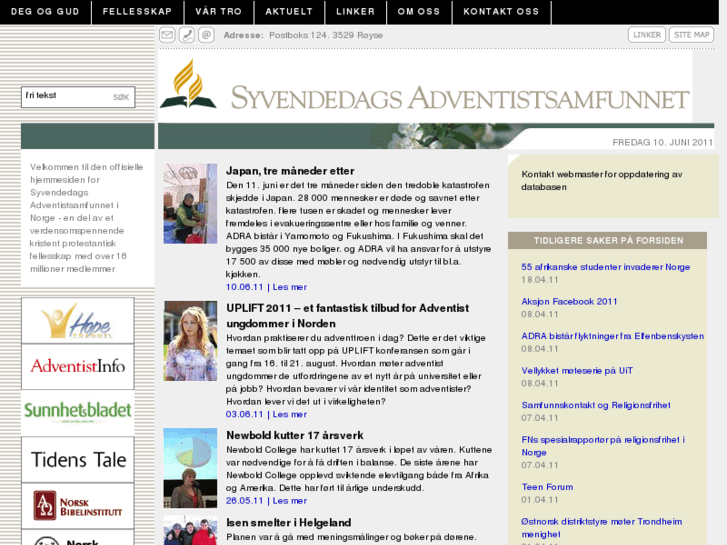The height and width of the screenshot is (545, 727).
Task: Click Les mer for the Newbold article
Action: 290,501
